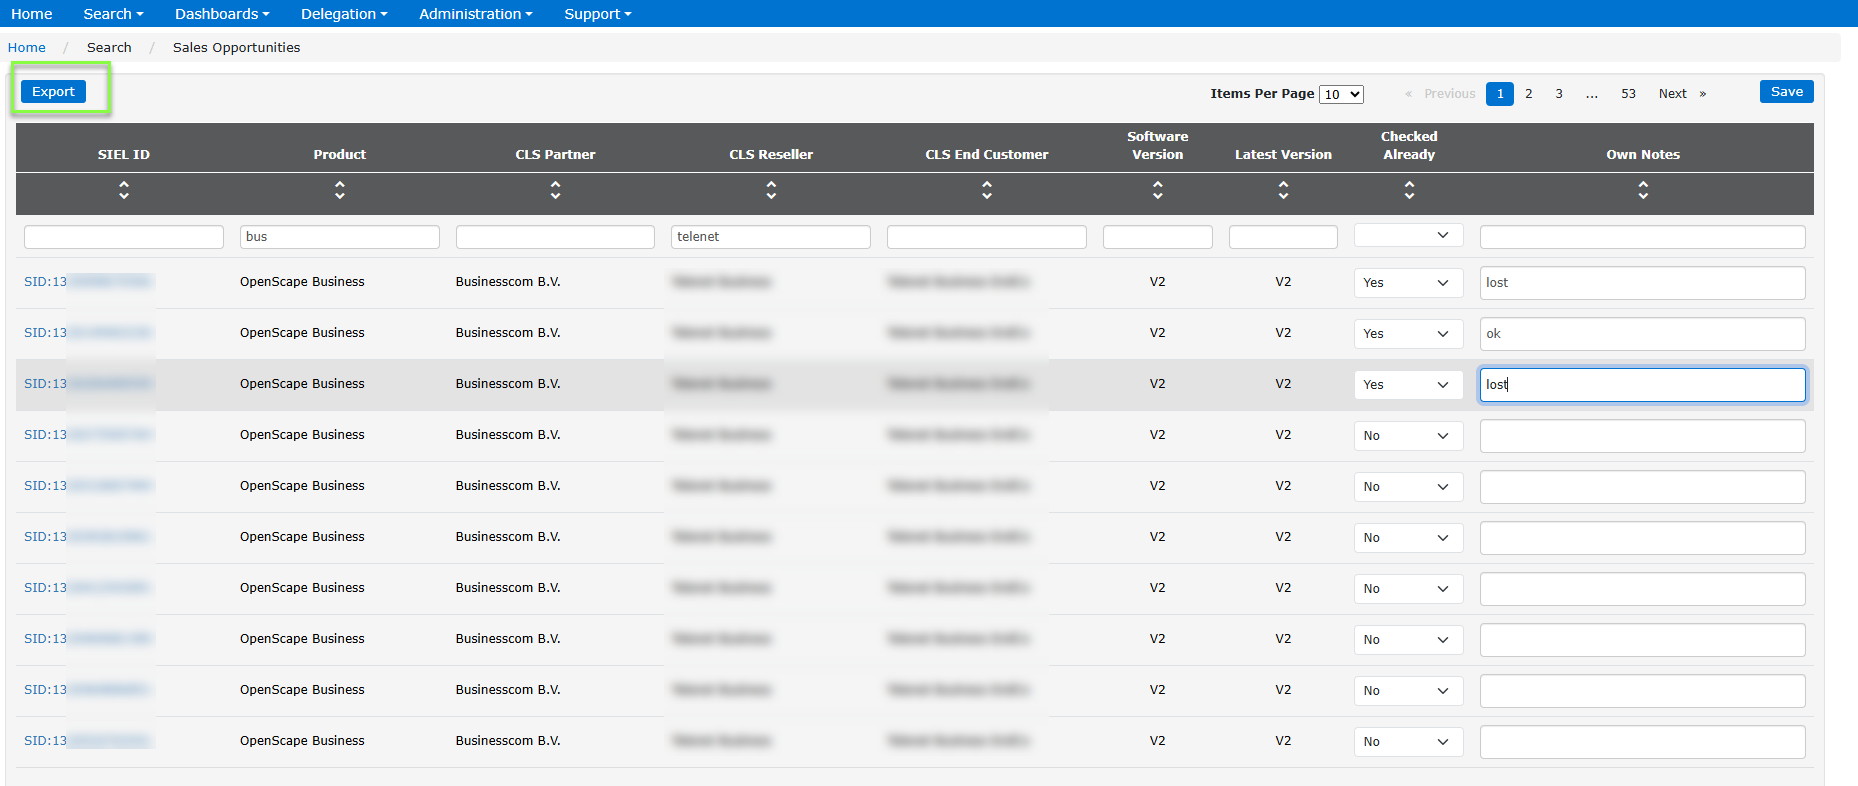Open the Dashboards menu
1858x786 pixels.
point(222,14)
